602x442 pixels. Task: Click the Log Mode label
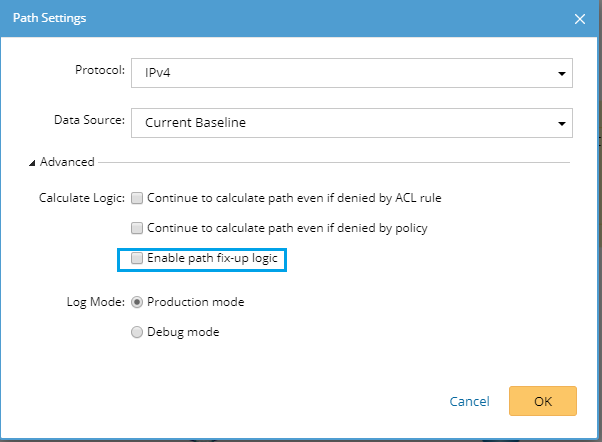97,301
